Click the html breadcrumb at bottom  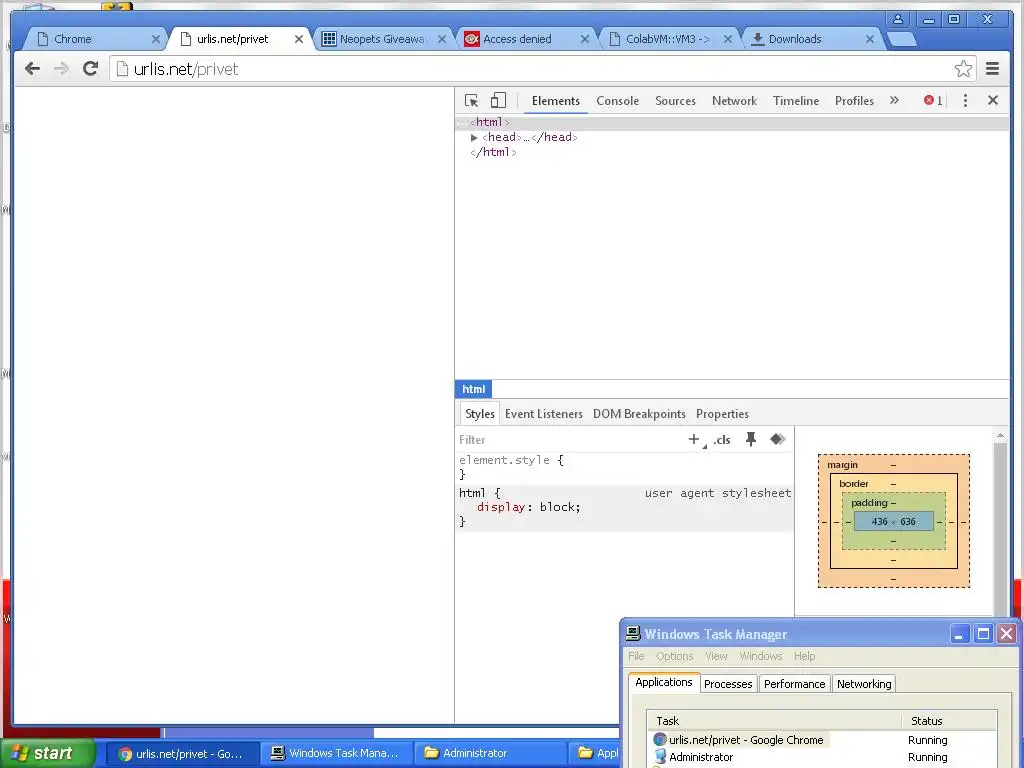click(473, 389)
